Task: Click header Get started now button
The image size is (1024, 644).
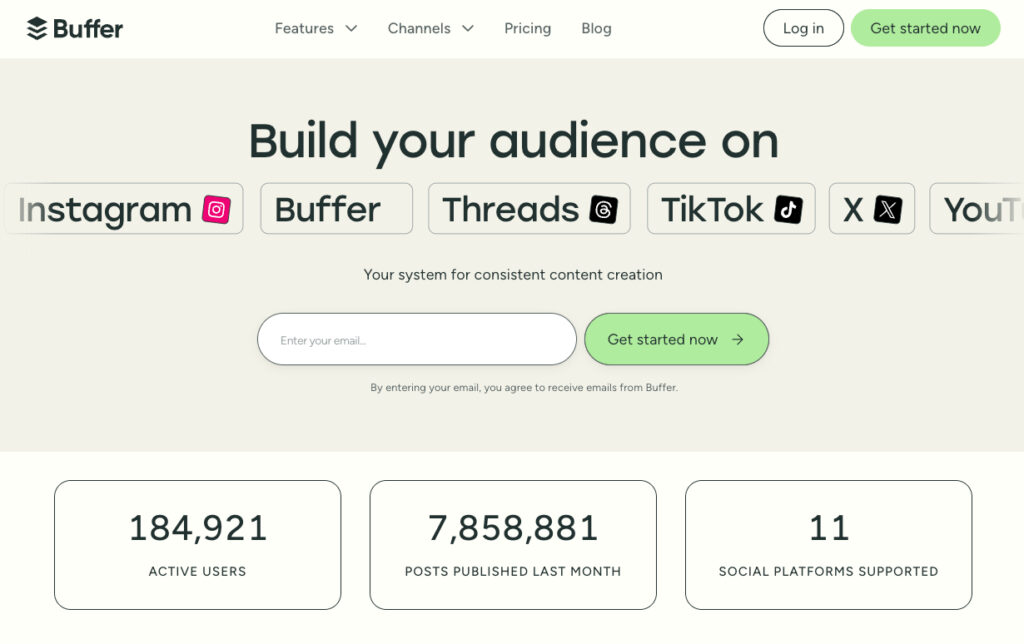Action: pos(925,28)
